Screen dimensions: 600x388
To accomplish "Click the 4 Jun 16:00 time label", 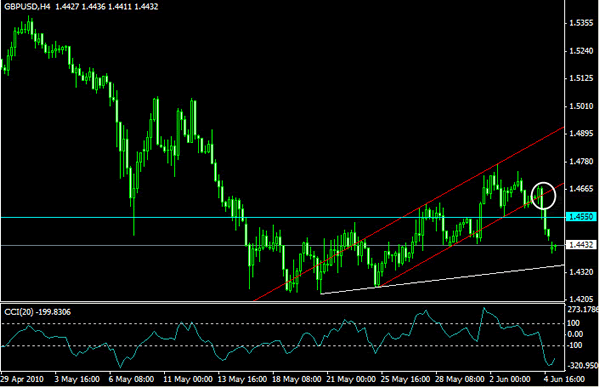I will point(564,379).
